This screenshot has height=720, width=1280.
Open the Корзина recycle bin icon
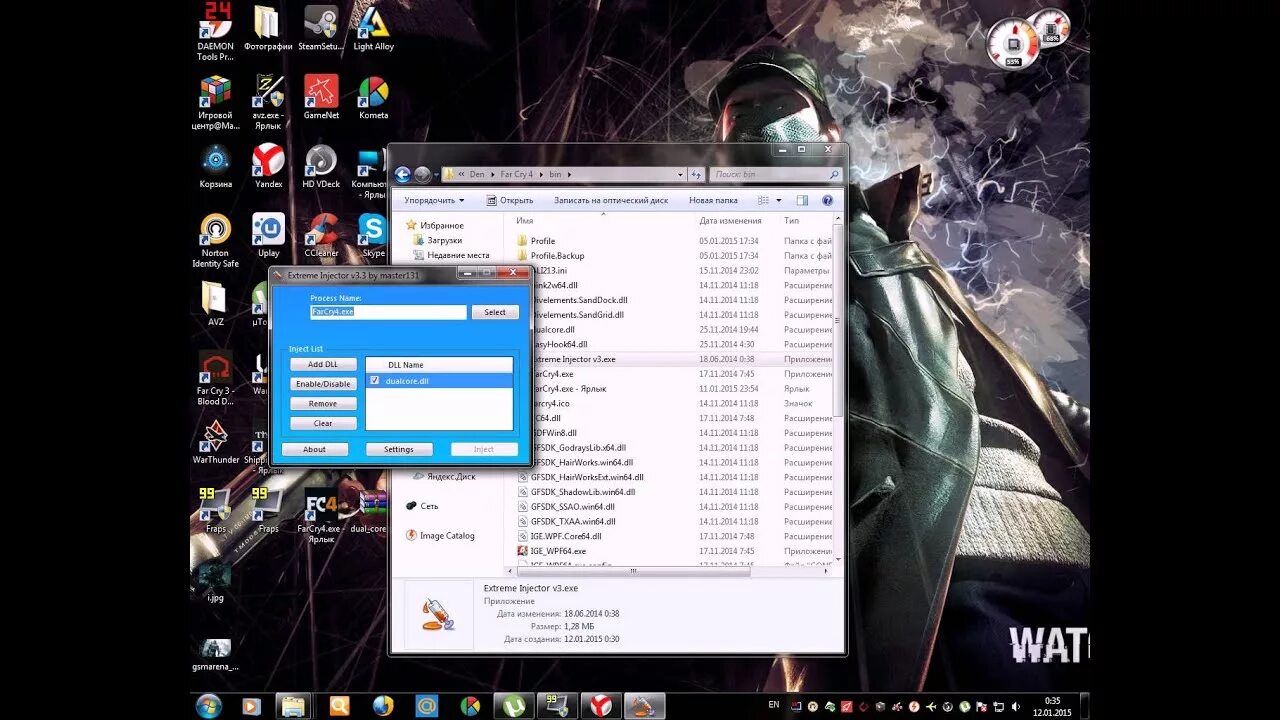(215, 166)
